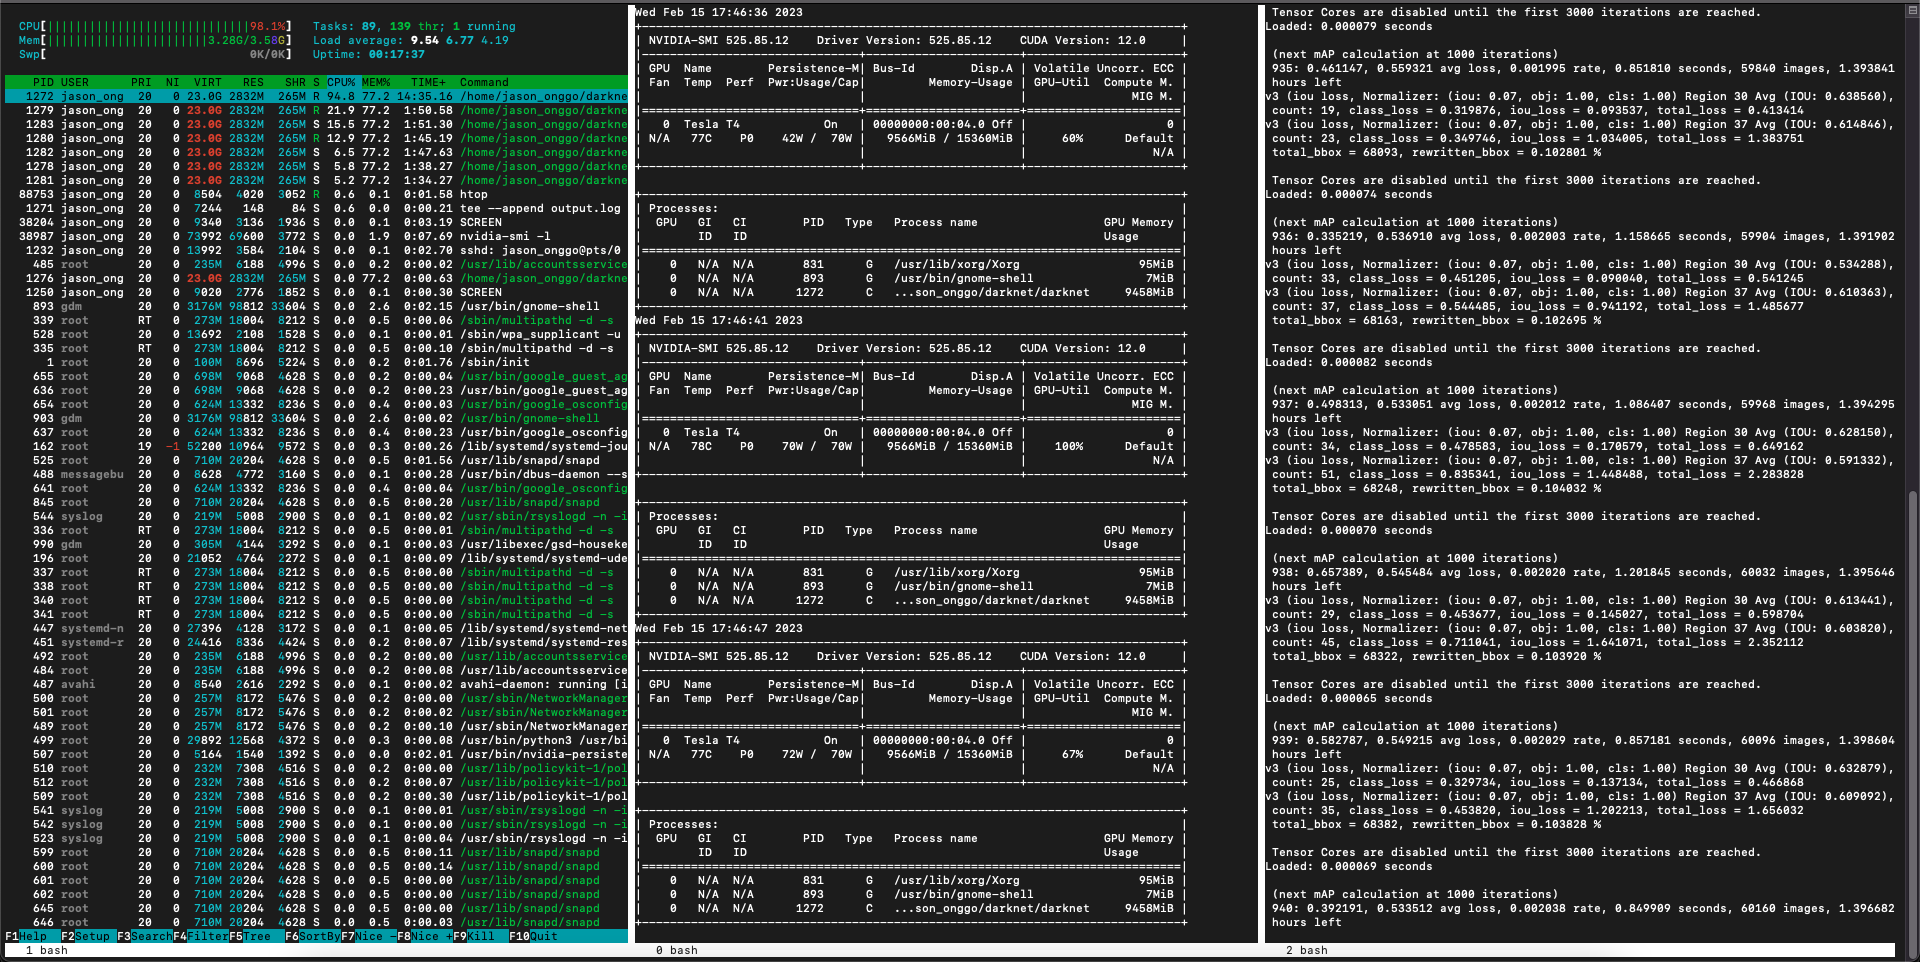Sort by the CPU% column header
Screen dimensions: 1920x962
pos(341,82)
